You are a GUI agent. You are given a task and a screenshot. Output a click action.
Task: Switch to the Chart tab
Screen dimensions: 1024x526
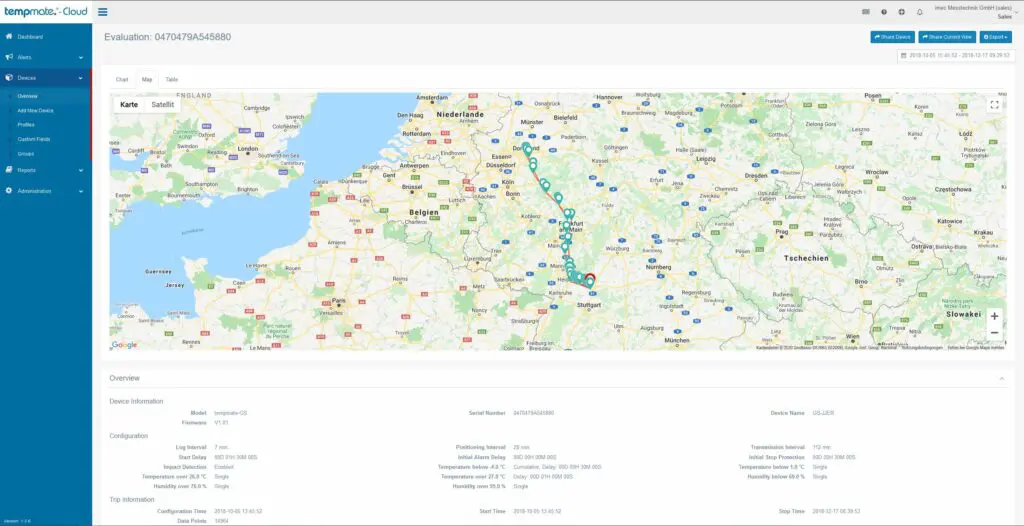(x=122, y=79)
